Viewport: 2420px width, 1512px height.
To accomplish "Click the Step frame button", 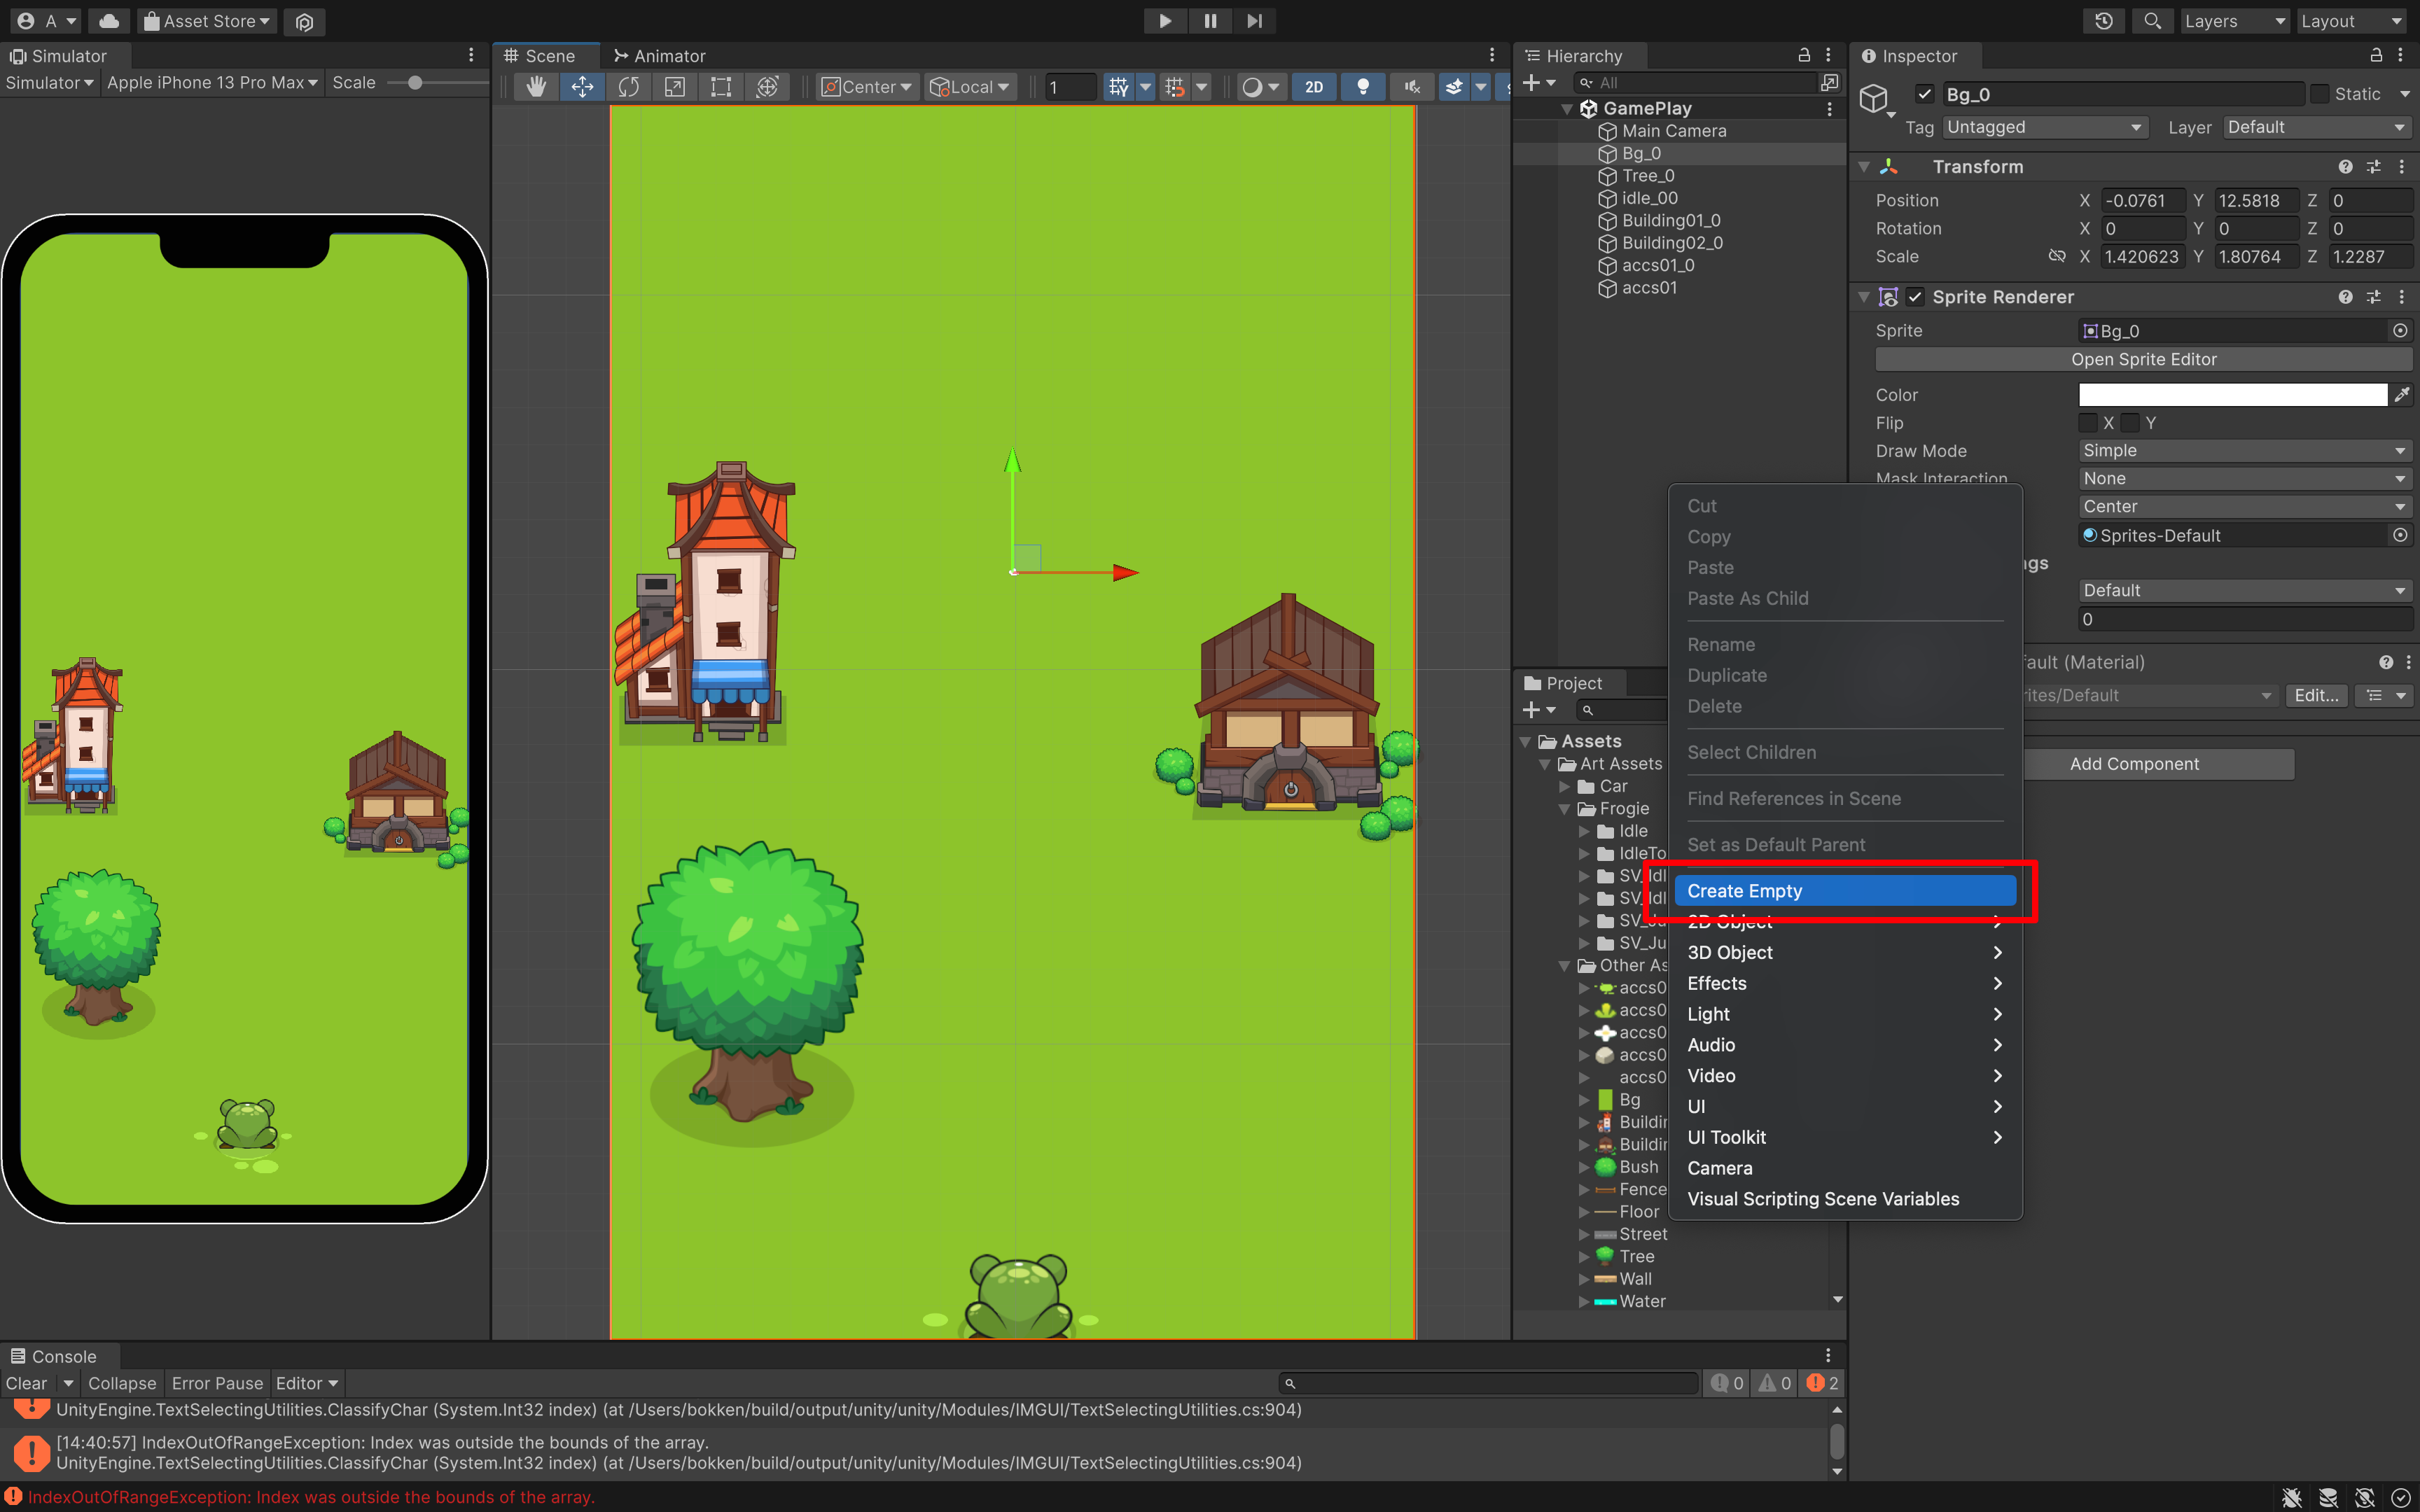I will 1254,21.
